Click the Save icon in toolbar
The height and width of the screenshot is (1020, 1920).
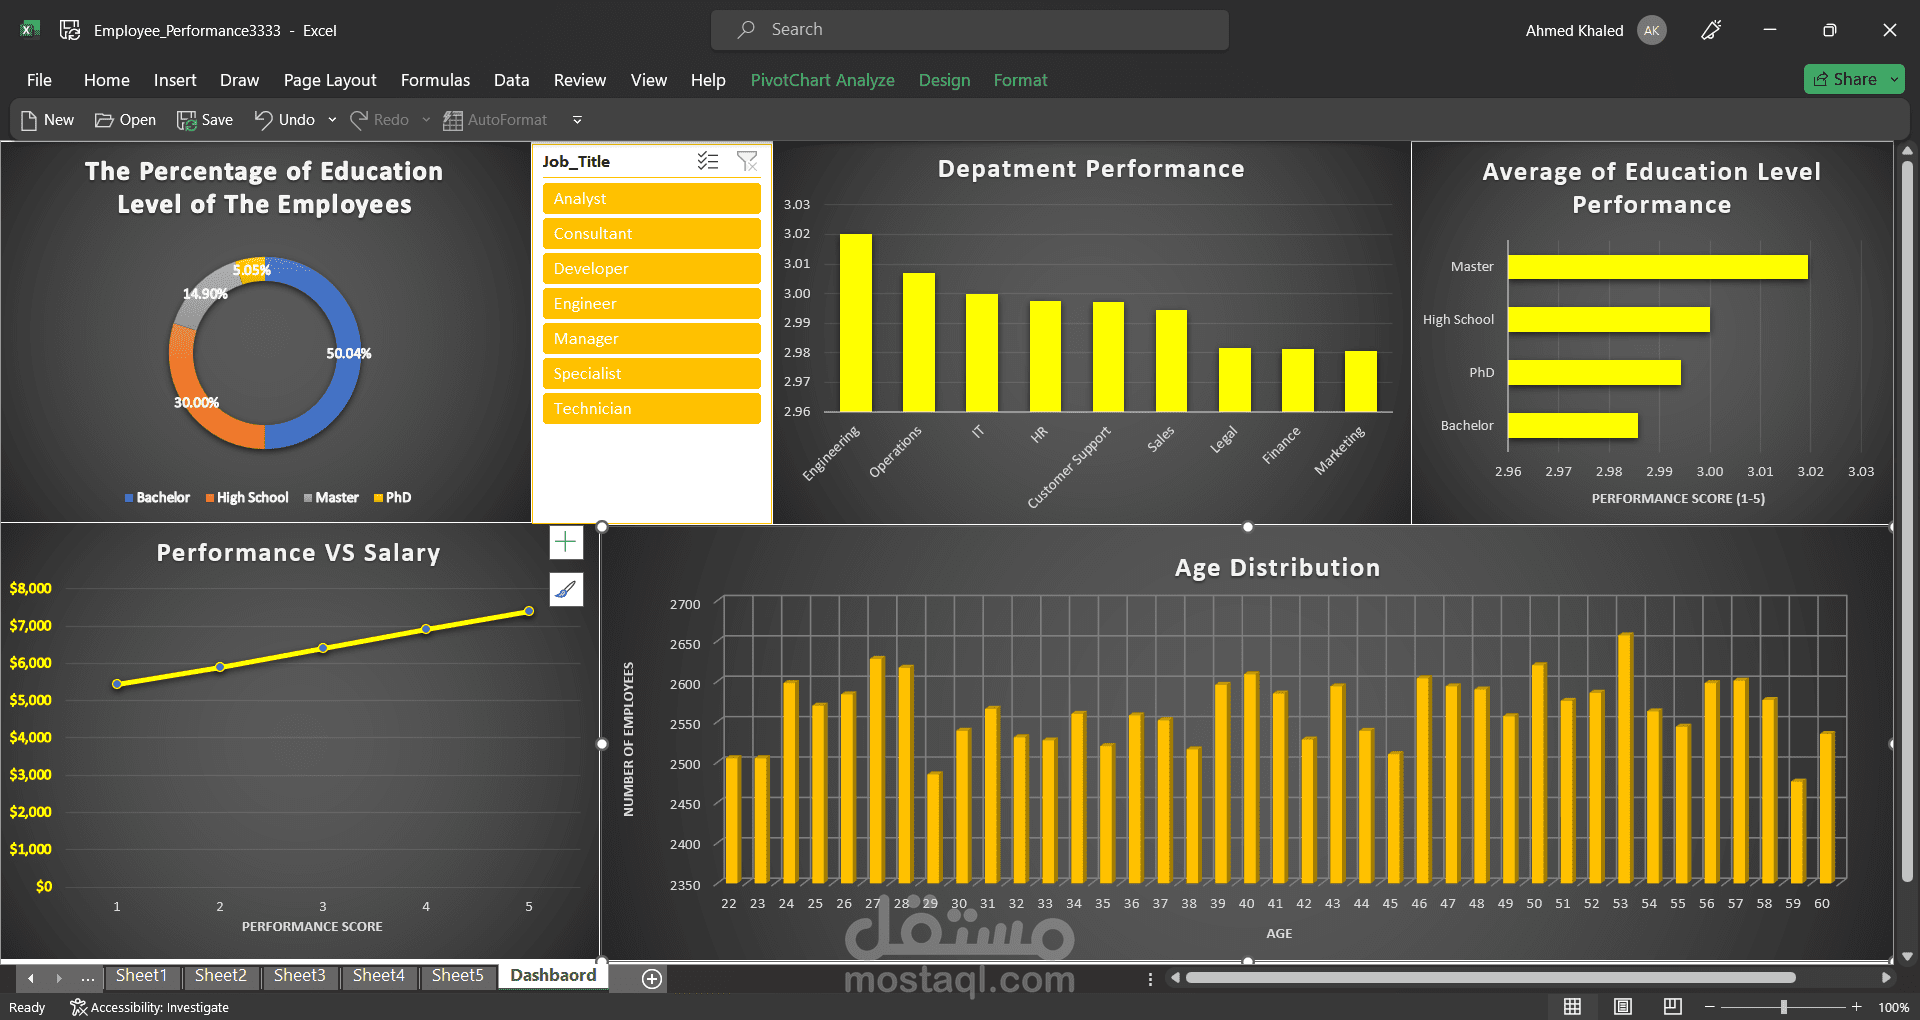pos(186,120)
